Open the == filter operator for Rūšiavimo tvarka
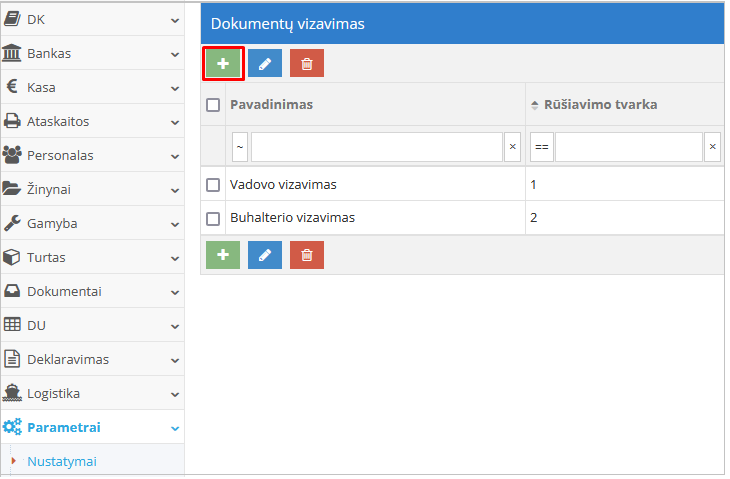 (x=541, y=147)
